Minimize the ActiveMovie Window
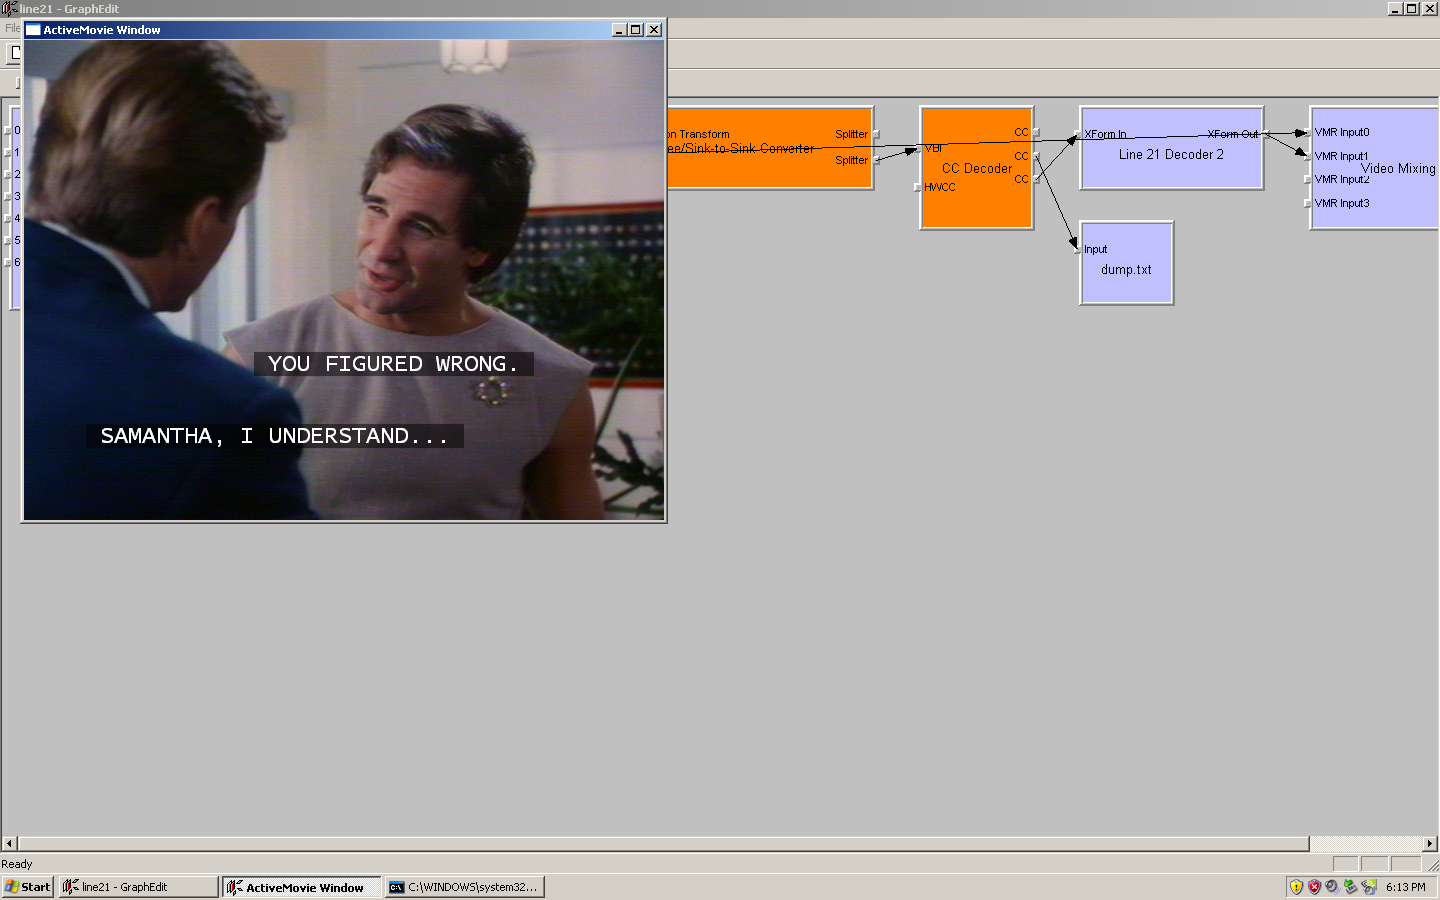1440x900 pixels. click(619, 30)
